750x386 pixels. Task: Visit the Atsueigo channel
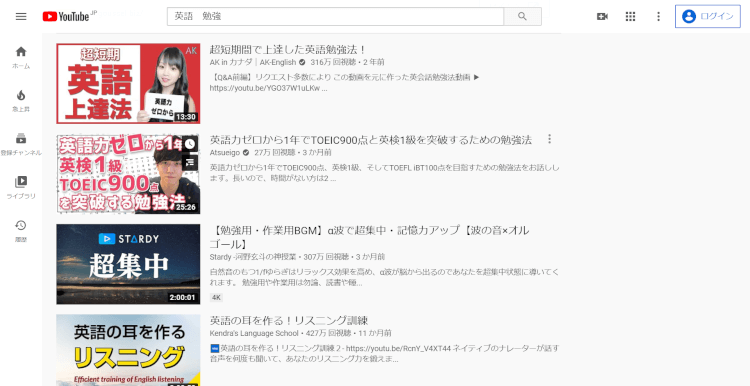pyautogui.click(x=225, y=153)
